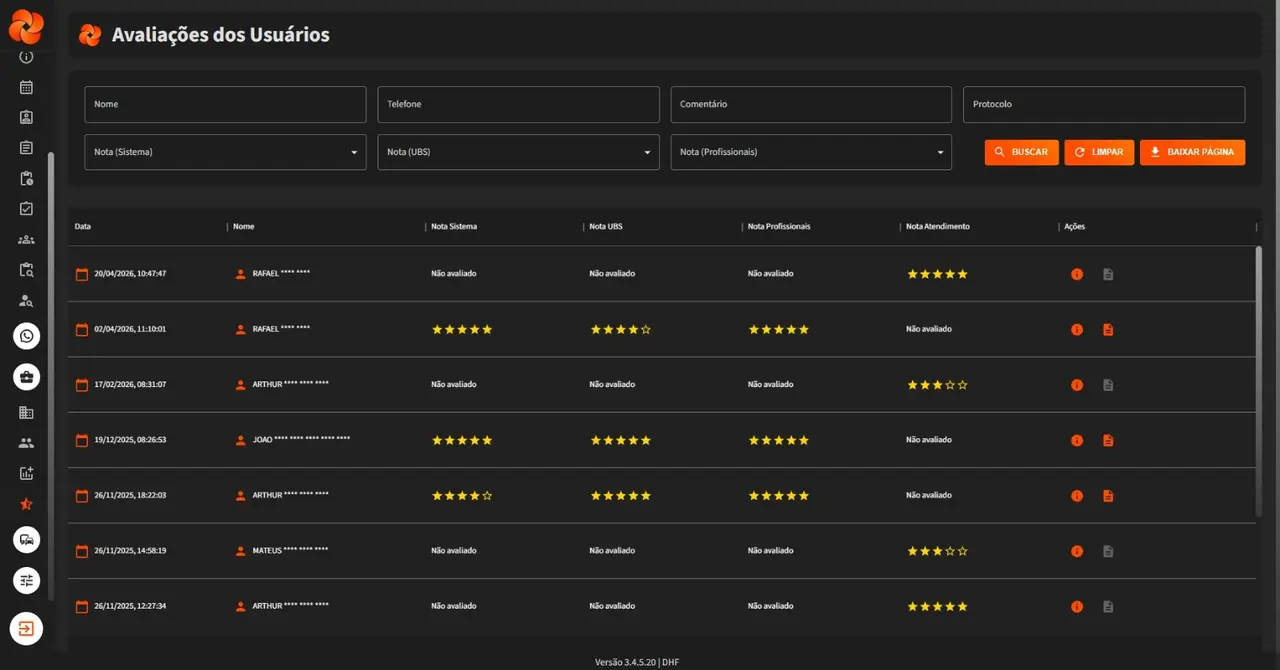Click the BUSCAR search button
This screenshot has height=670, width=1280.
(1022, 152)
